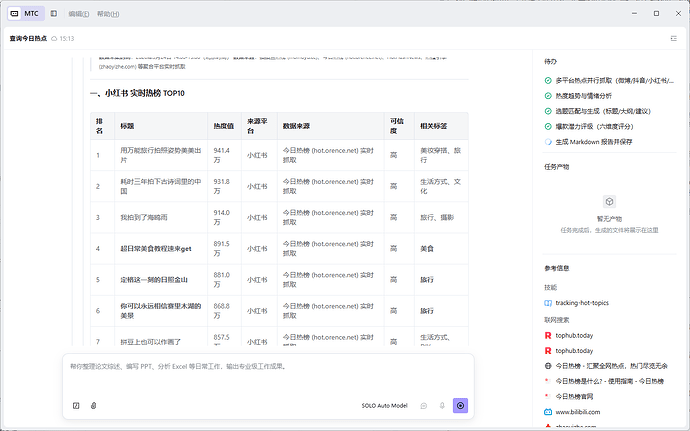Open 今日热榜 - 汇聚全网热点 reference
Image resolution: width=690 pixels, height=431 pixels.
[x=611, y=366]
